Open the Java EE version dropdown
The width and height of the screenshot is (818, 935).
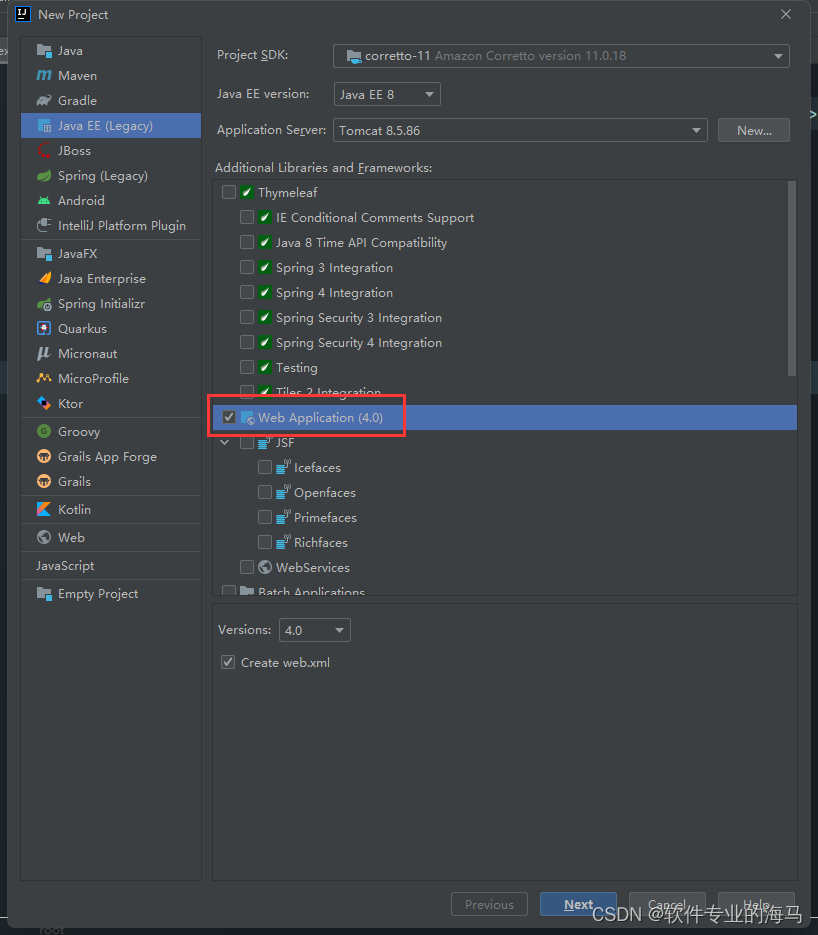pyautogui.click(x=387, y=94)
